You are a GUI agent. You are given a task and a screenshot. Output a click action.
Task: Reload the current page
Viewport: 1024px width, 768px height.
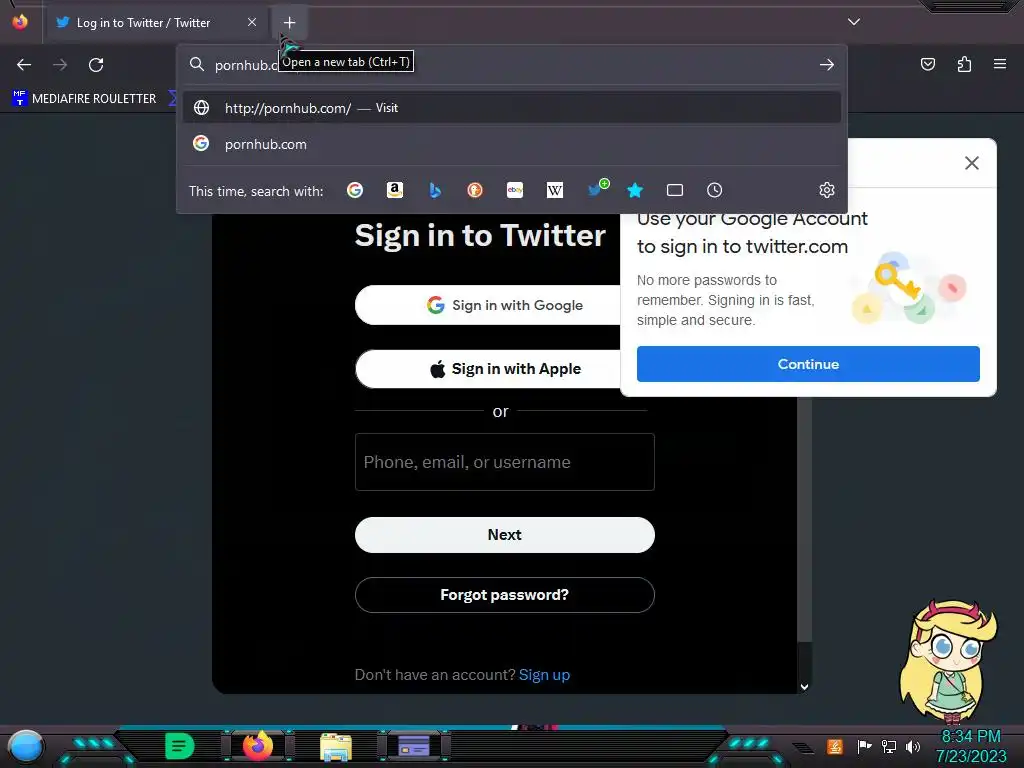click(96, 65)
